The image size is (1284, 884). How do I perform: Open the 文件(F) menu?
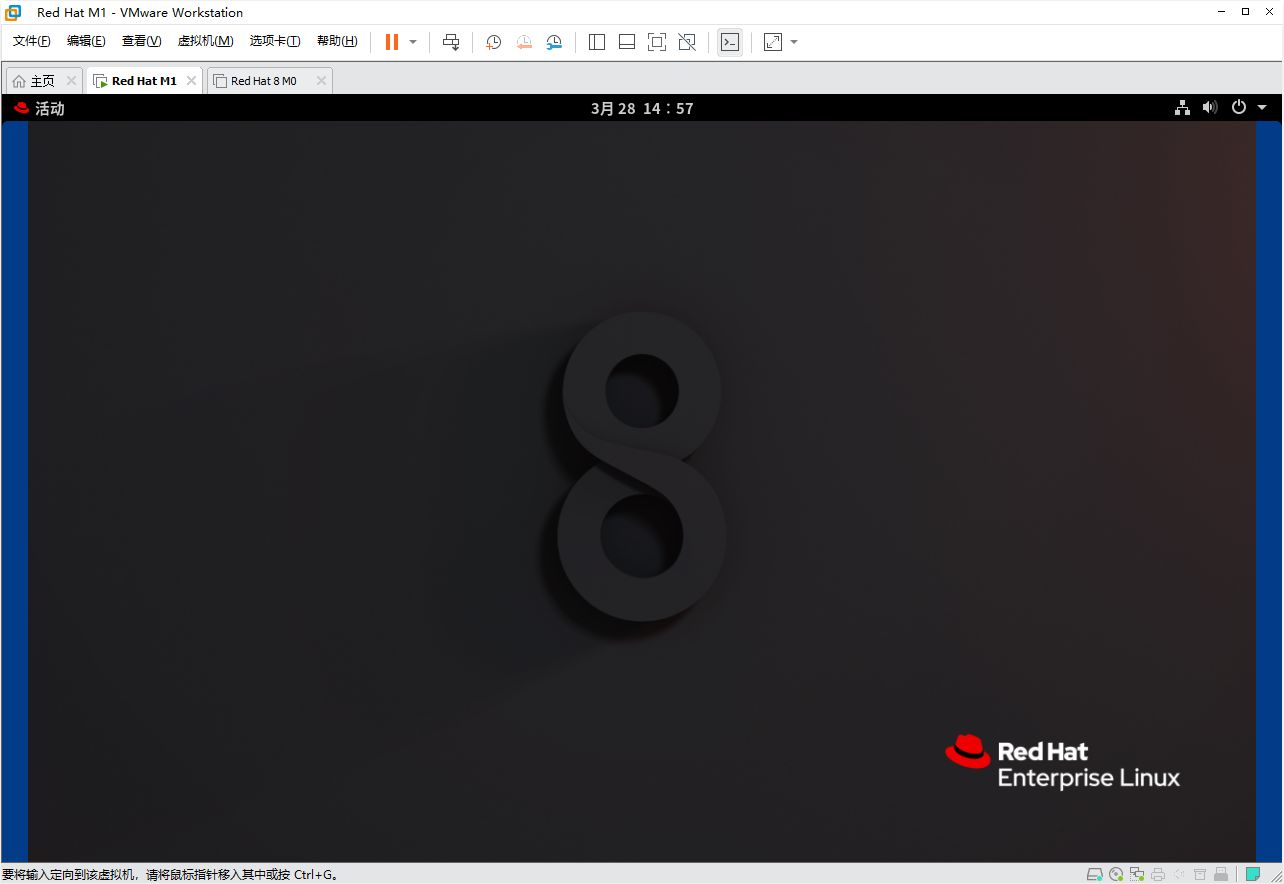pos(31,41)
